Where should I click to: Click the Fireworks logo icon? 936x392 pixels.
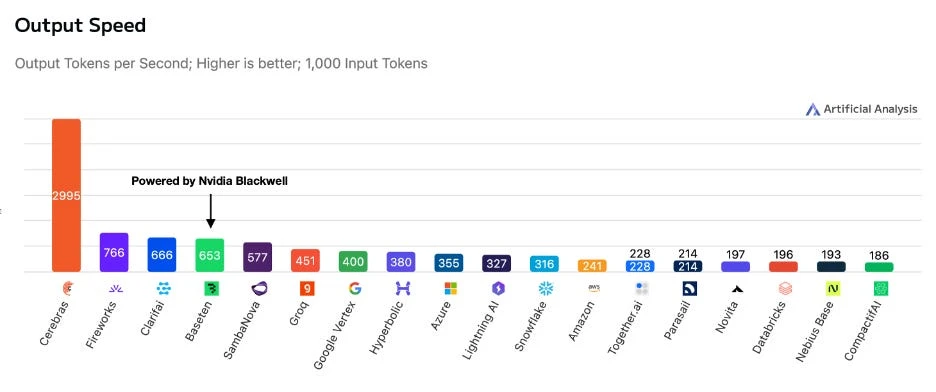[x=115, y=289]
